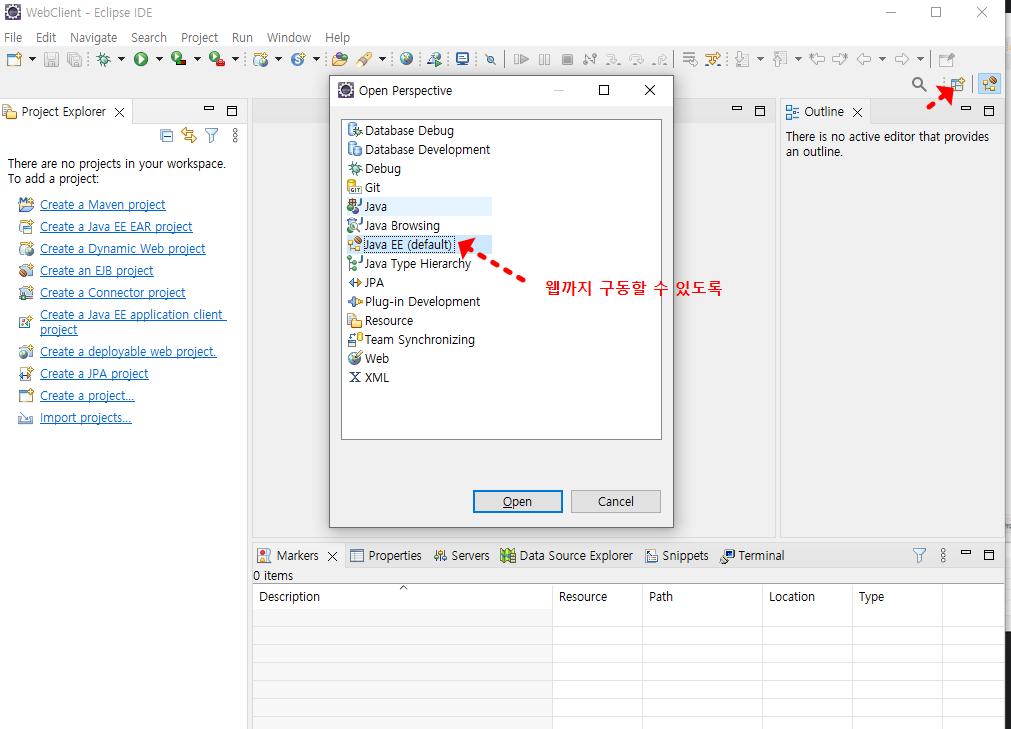This screenshot has width=1011, height=729.
Task: Open Project Explorer filter icon
Action: [x=211, y=135]
